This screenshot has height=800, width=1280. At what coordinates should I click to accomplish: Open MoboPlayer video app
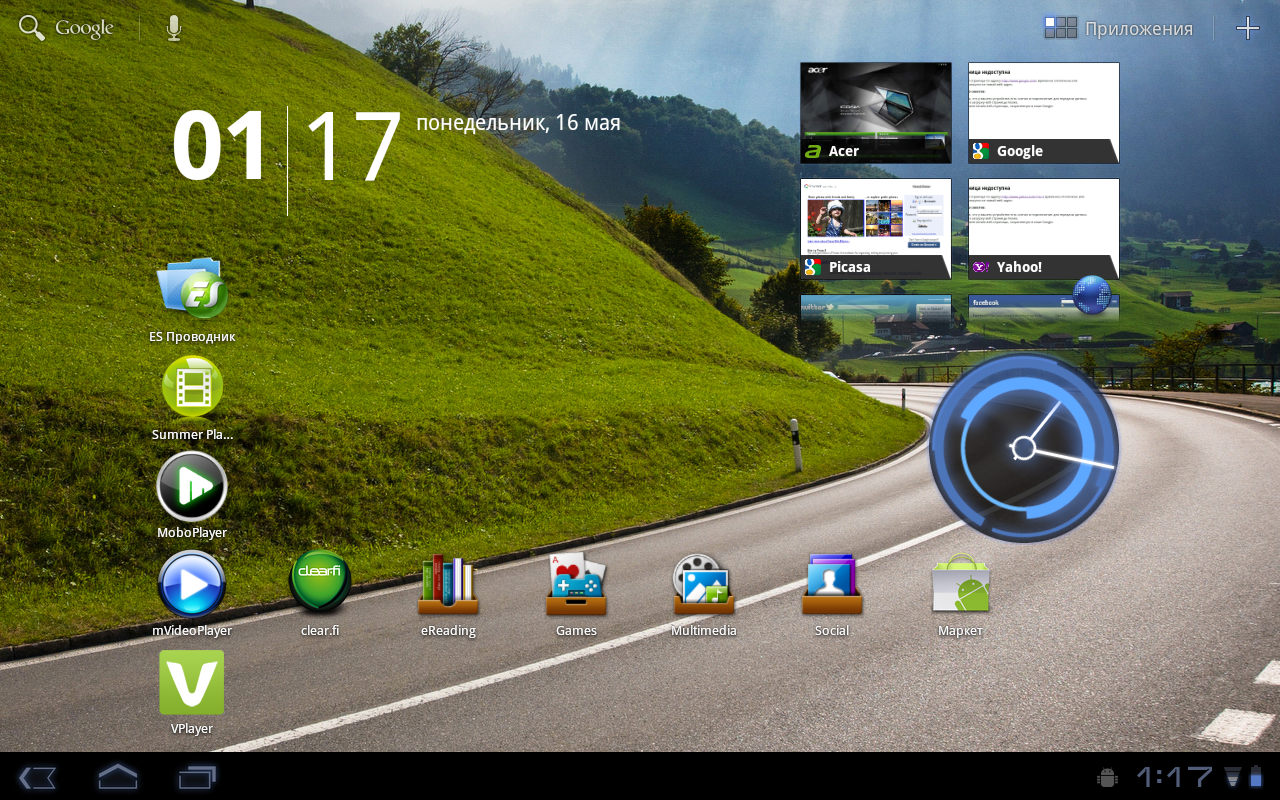pyautogui.click(x=192, y=487)
